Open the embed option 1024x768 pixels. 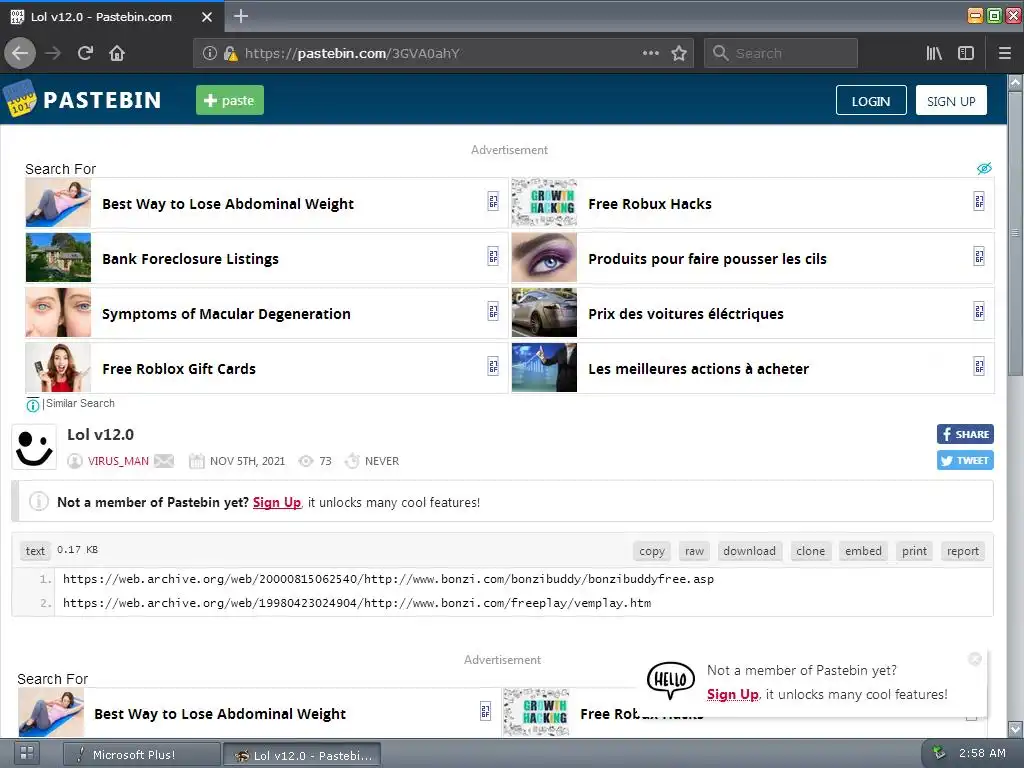point(863,551)
